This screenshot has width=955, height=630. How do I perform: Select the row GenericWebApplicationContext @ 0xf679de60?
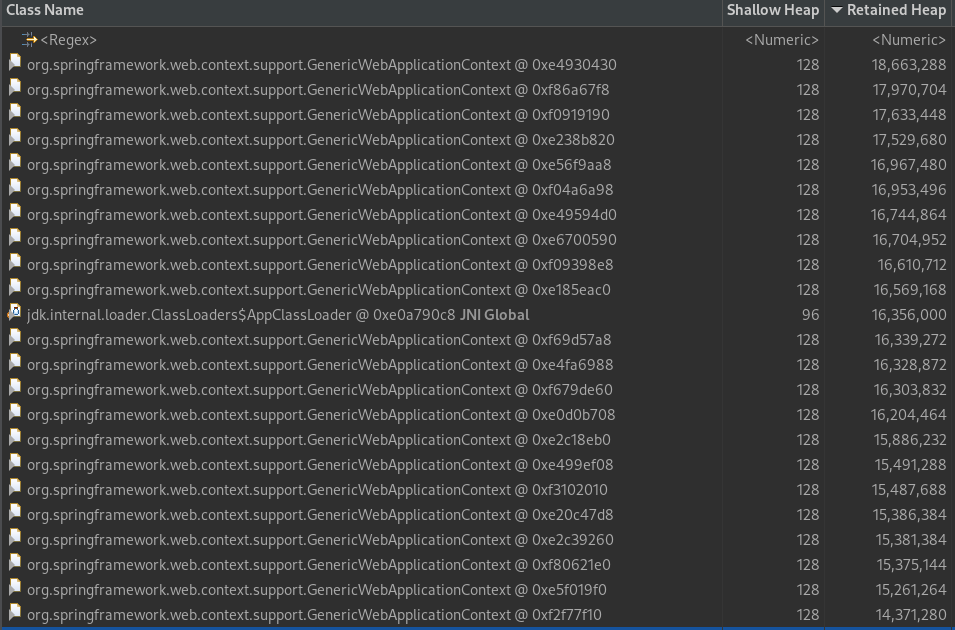click(x=478, y=389)
